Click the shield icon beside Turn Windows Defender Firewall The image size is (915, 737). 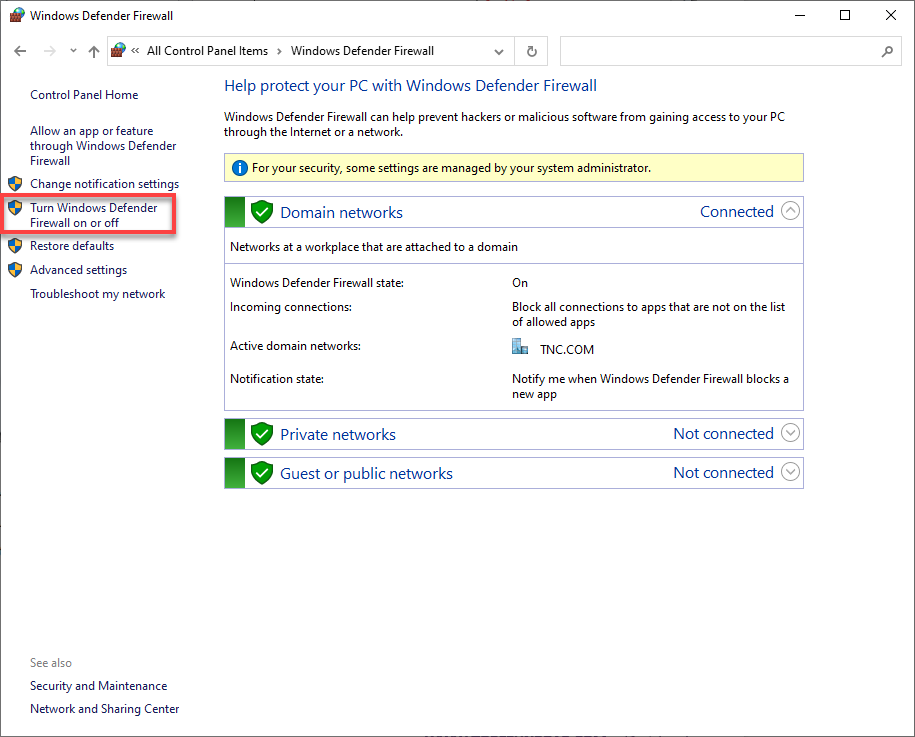tap(15, 208)
